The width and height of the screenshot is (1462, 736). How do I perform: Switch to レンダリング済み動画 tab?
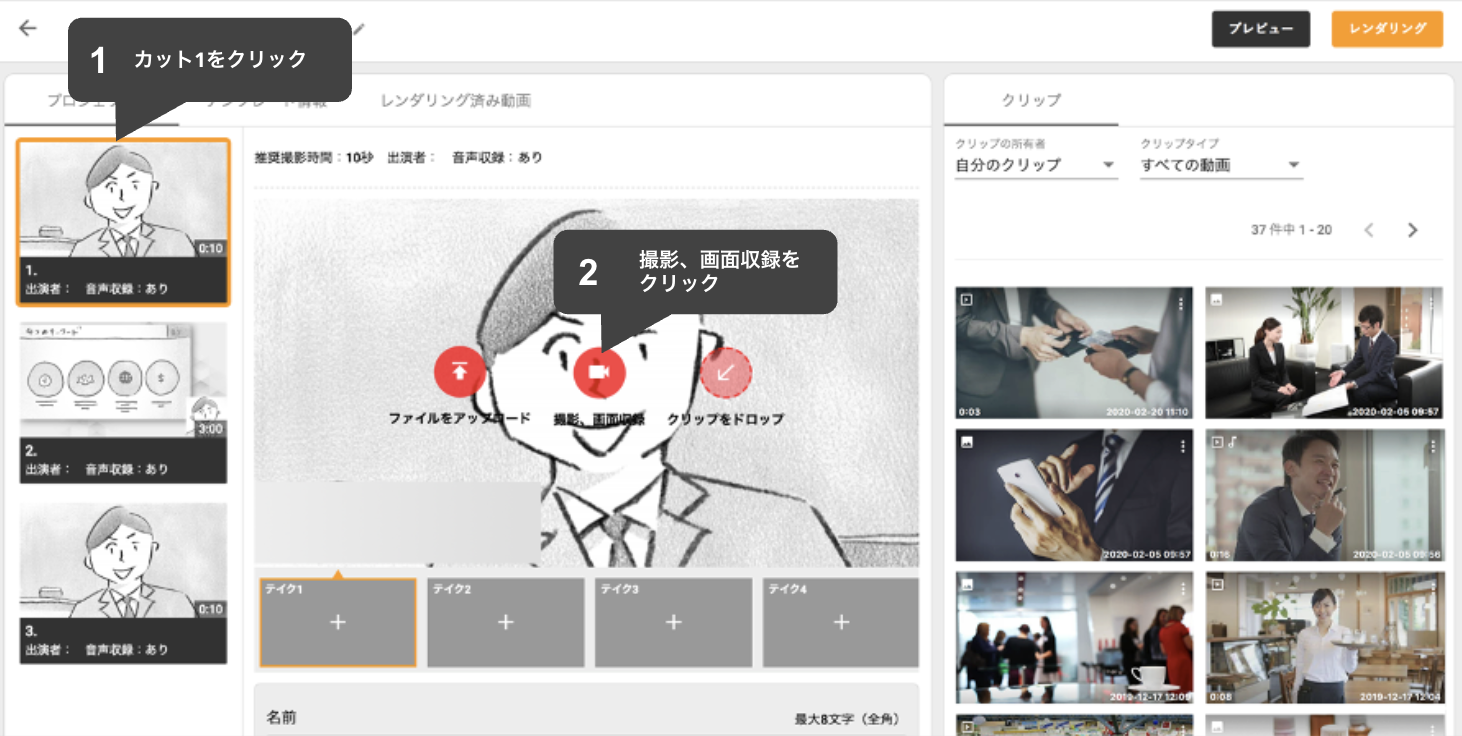455,101
